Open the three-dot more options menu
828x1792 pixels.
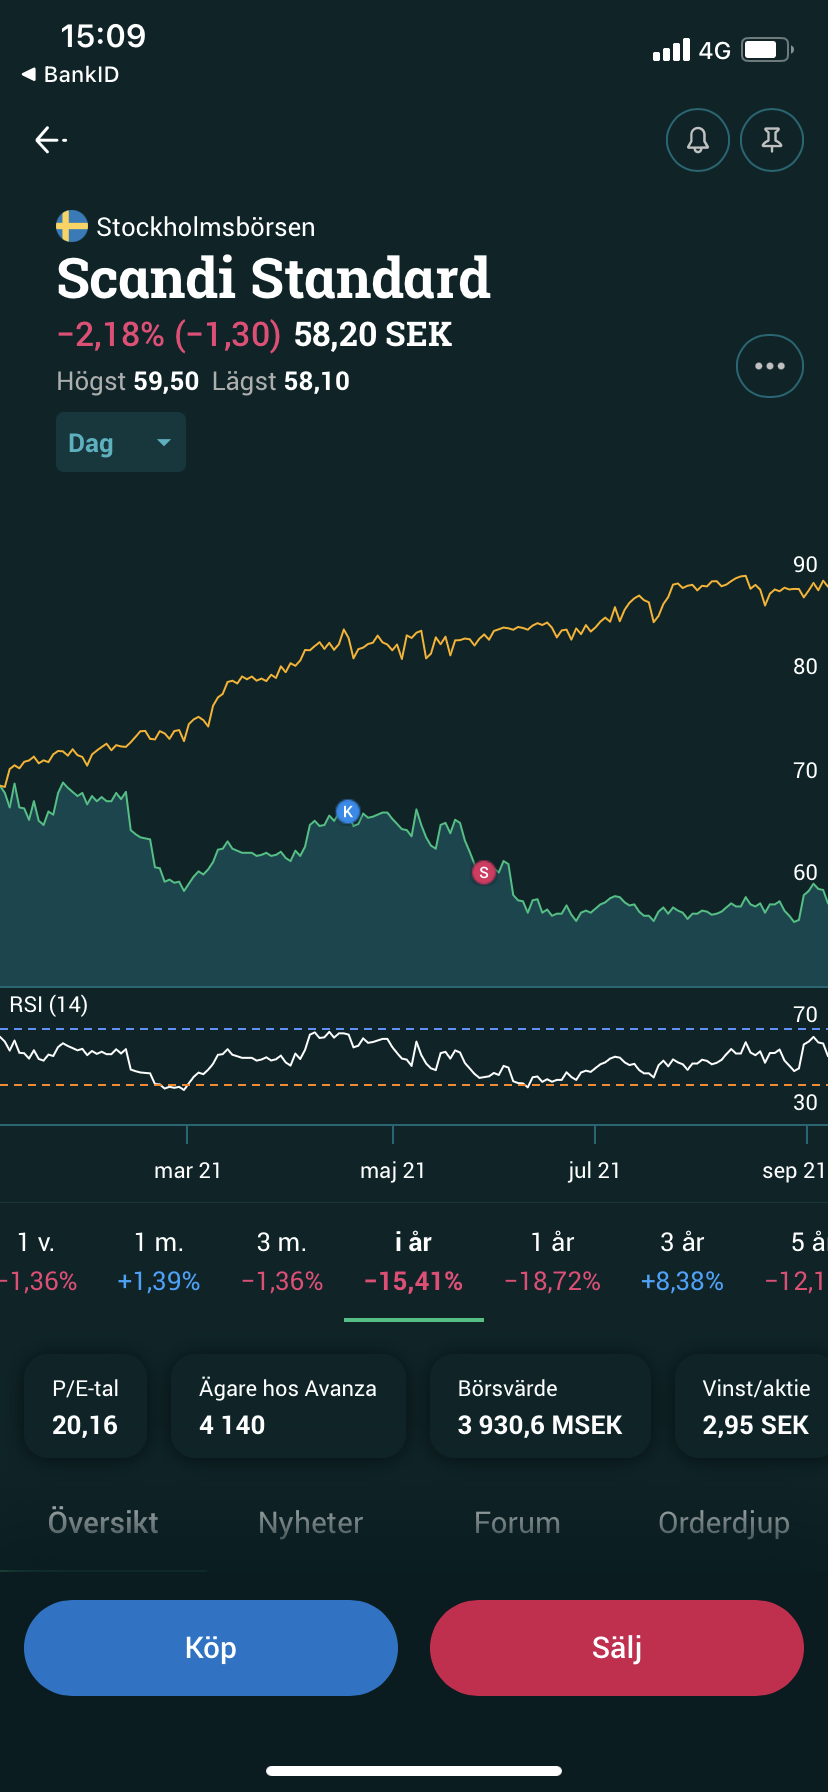click(769, 366)
